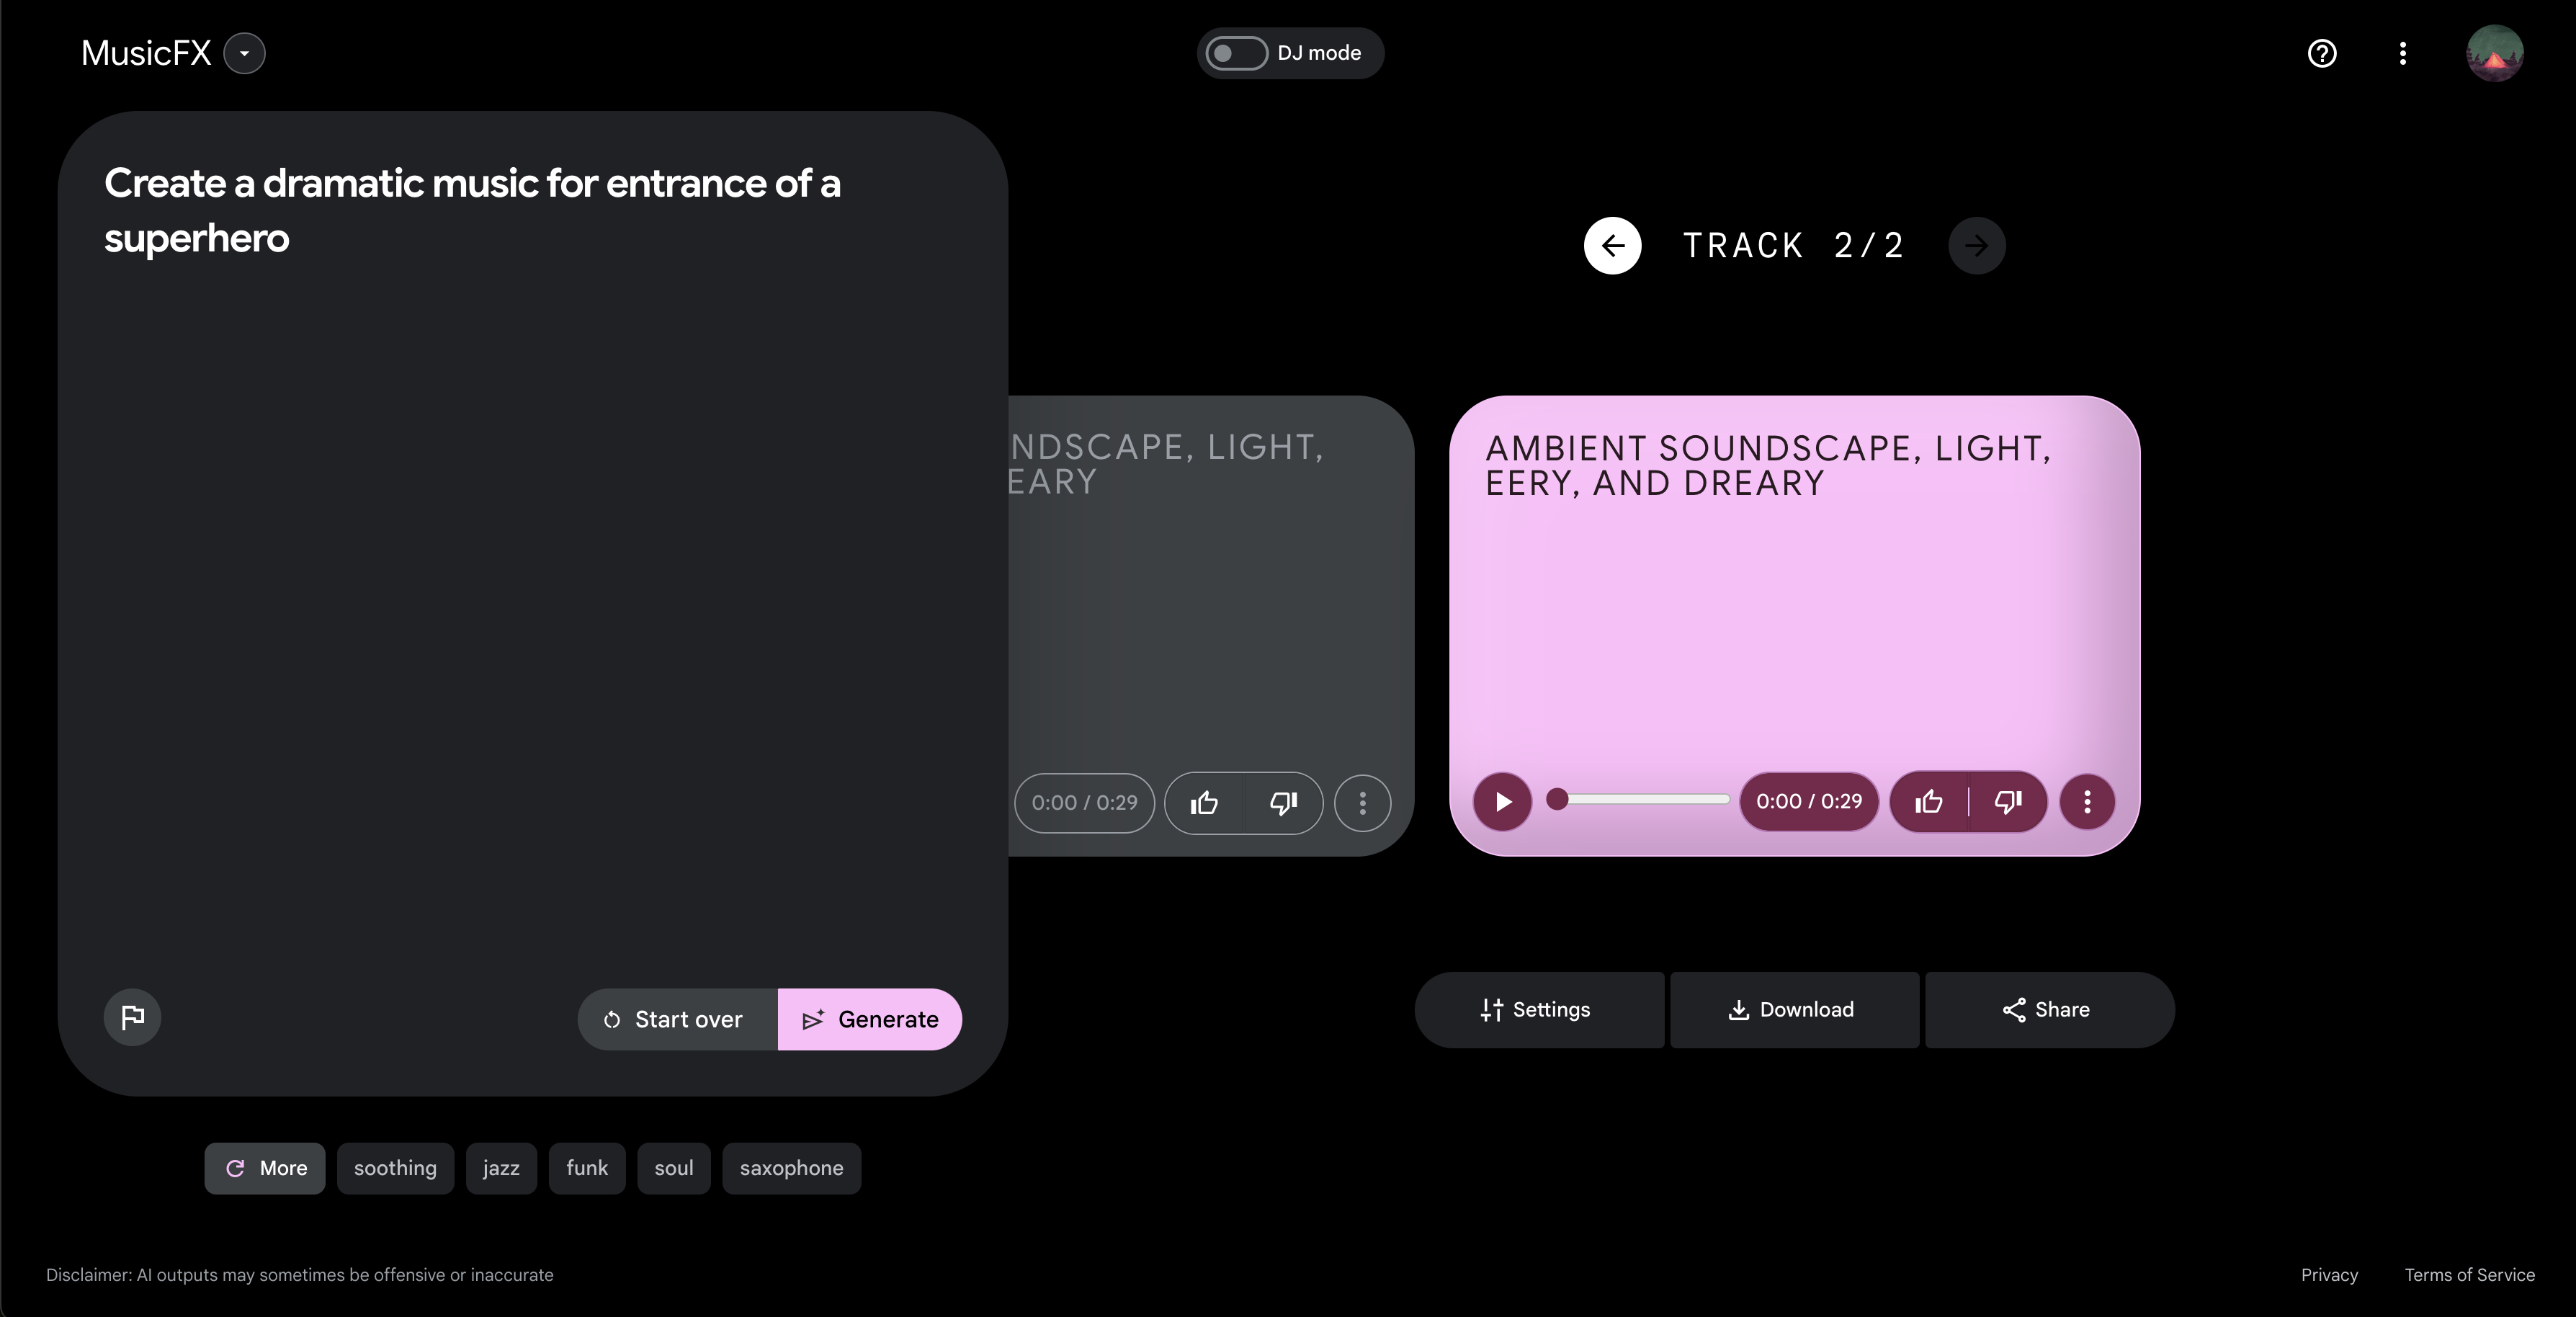
Task: Like the dimmed first track card
Action: [1204, 802]
